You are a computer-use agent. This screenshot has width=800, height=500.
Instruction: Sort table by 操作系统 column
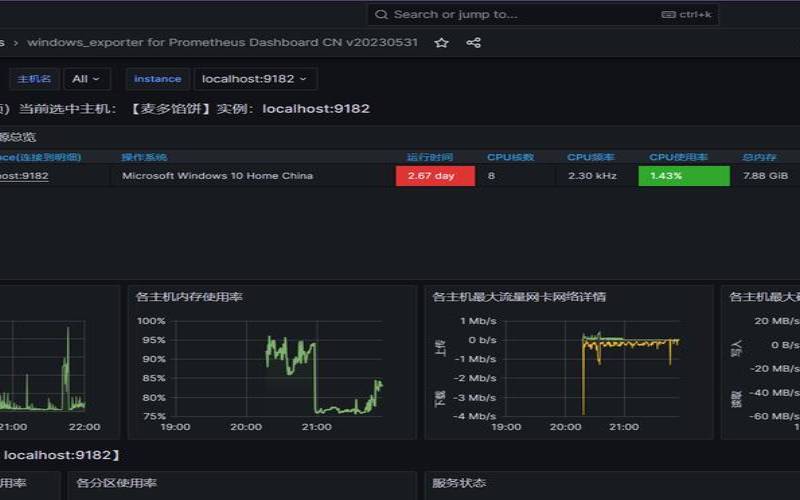144,157
